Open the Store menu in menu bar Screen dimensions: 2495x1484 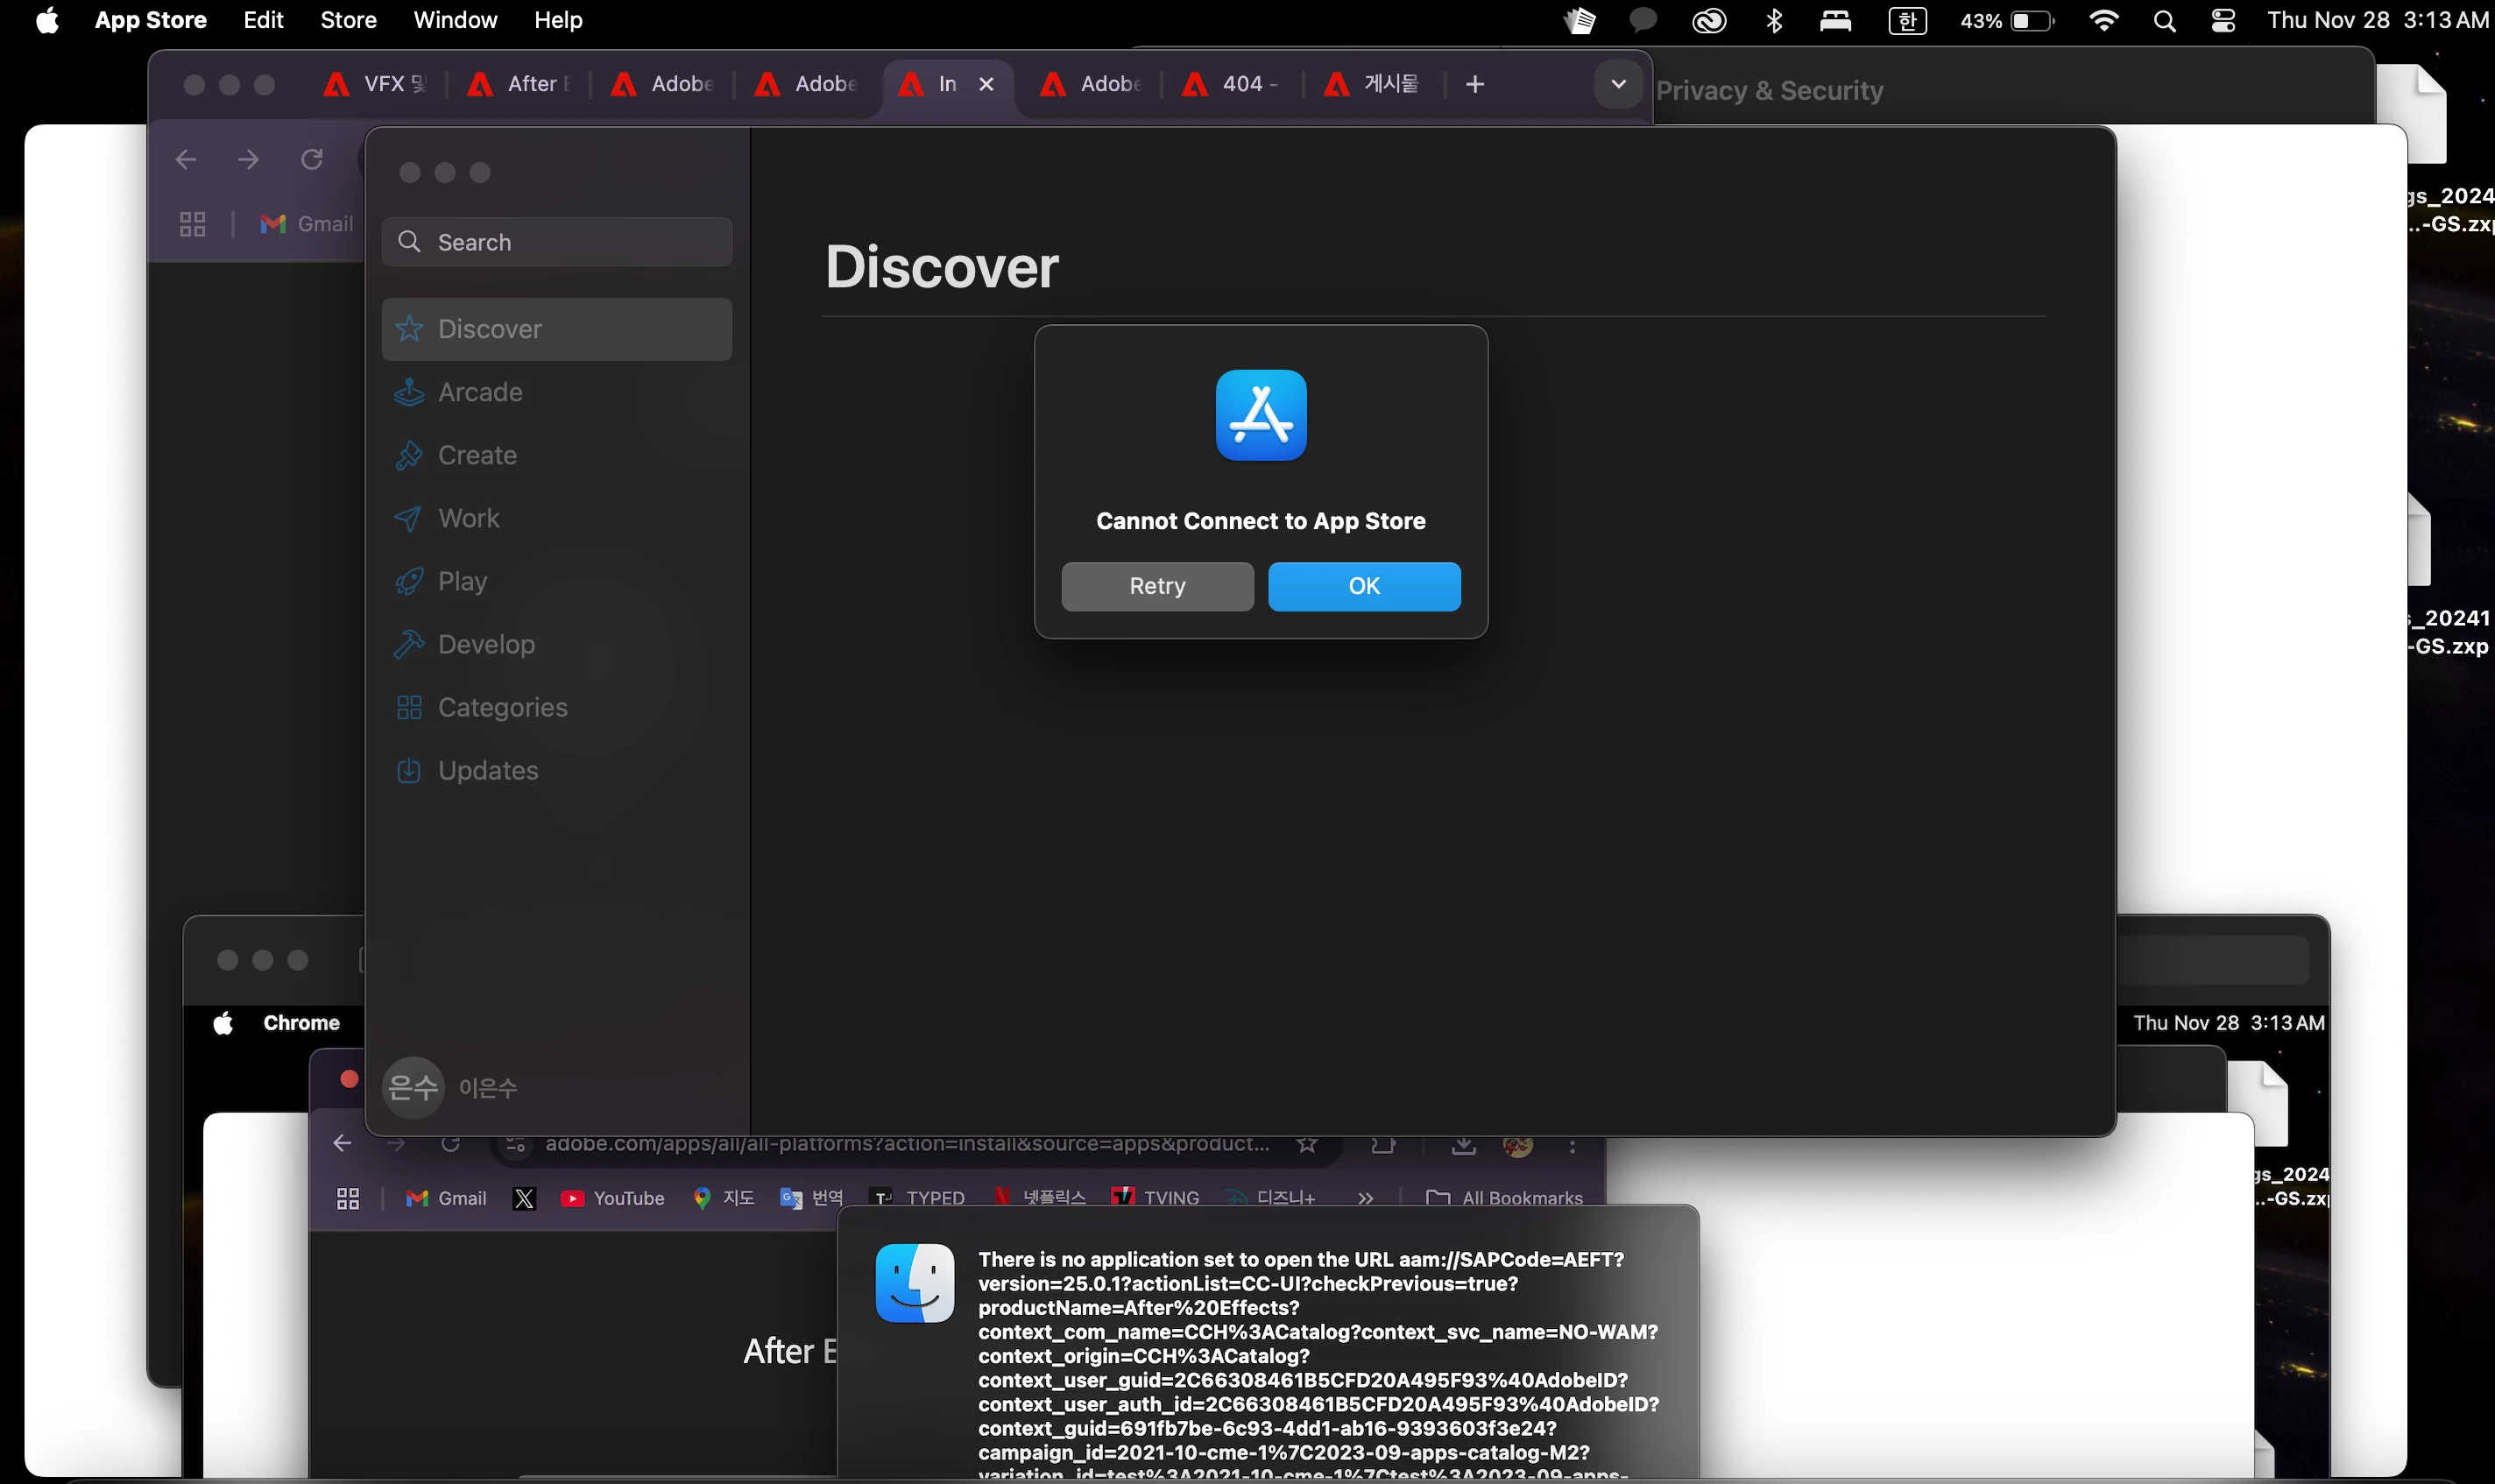348,20
